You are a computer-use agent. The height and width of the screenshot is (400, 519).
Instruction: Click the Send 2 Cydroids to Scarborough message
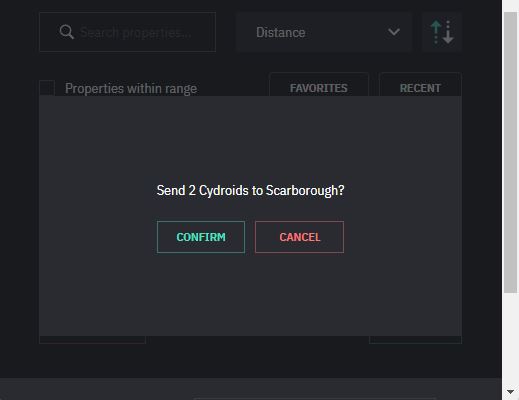click(250, 191)
